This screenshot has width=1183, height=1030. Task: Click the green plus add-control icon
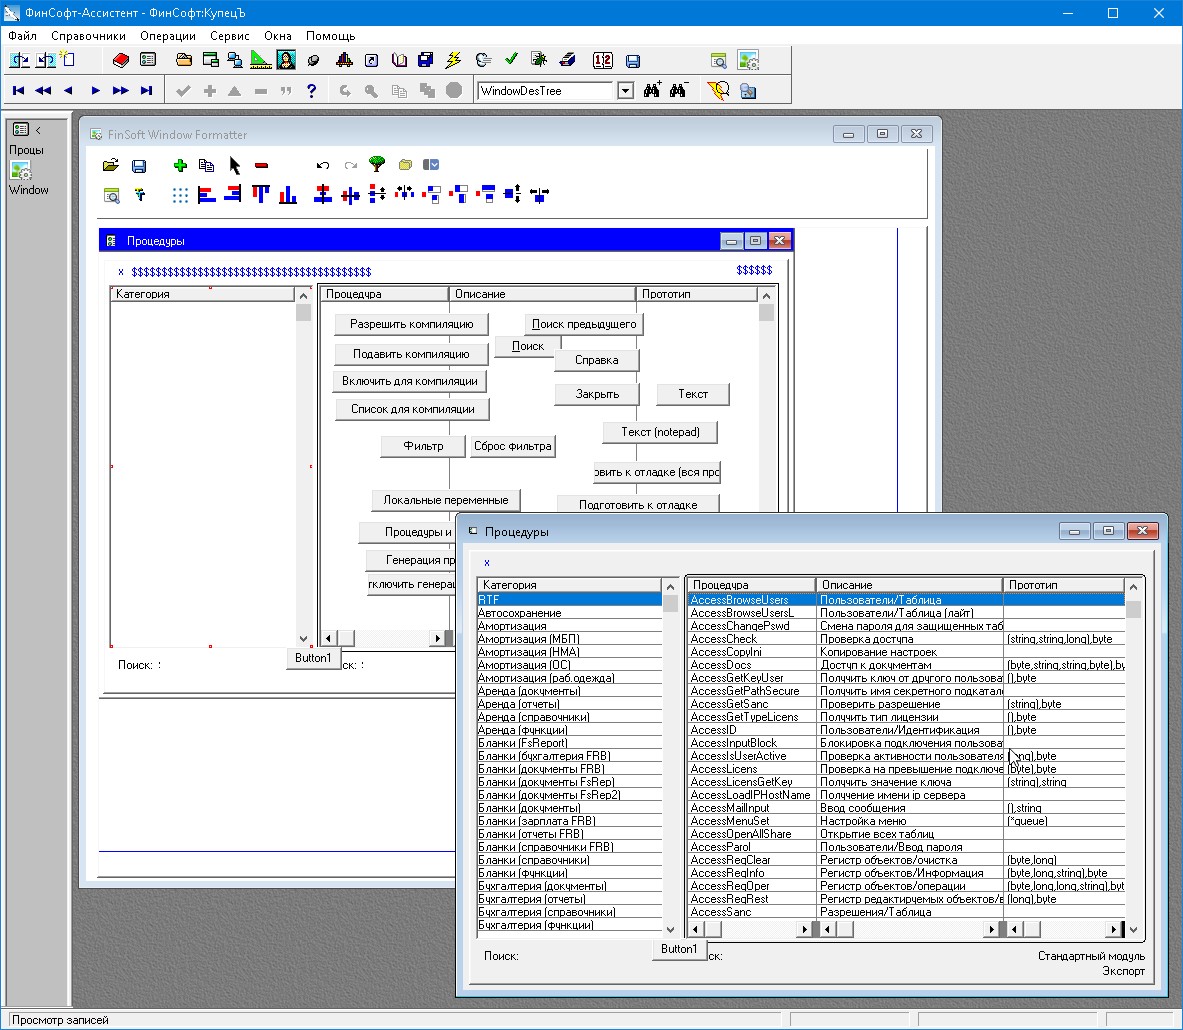tap(180, 165)
